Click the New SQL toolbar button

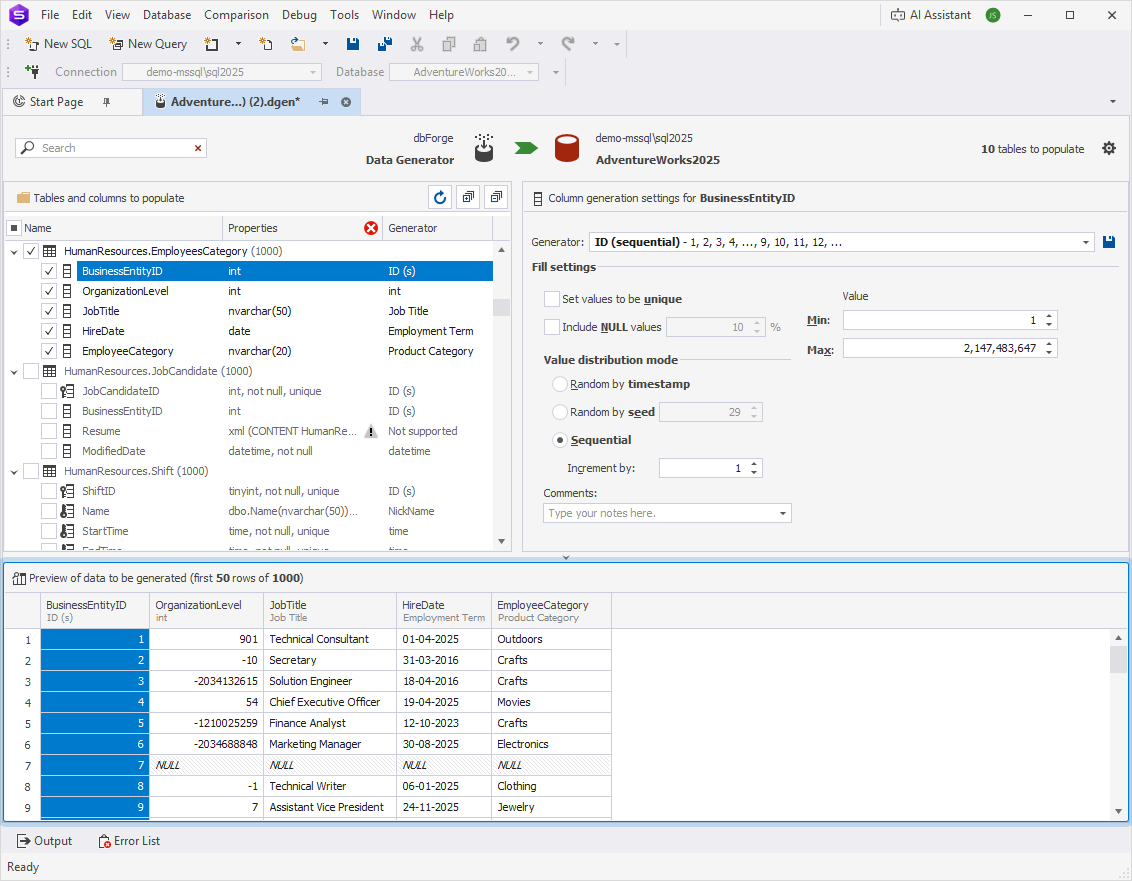pyautogui.click(x=58, y=44)
